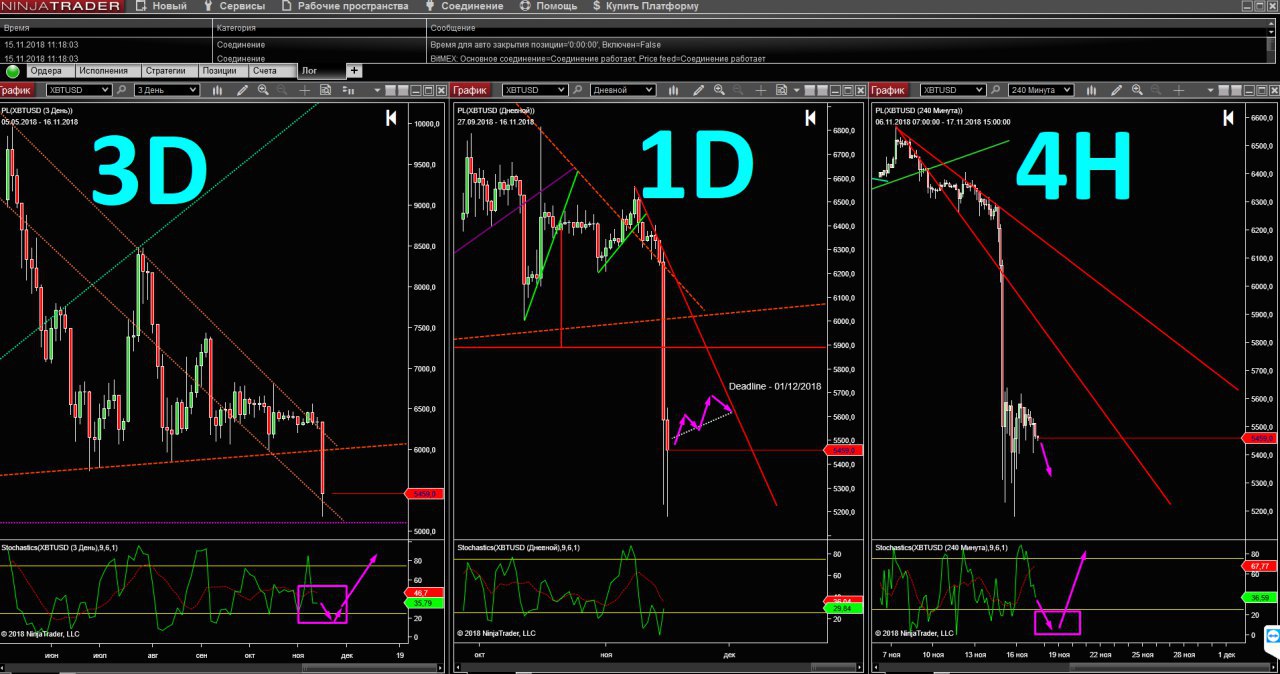Click the red 67,77 stochastics value marker
Screen dimensions: 1280x674
click(x=1258, y=566)
